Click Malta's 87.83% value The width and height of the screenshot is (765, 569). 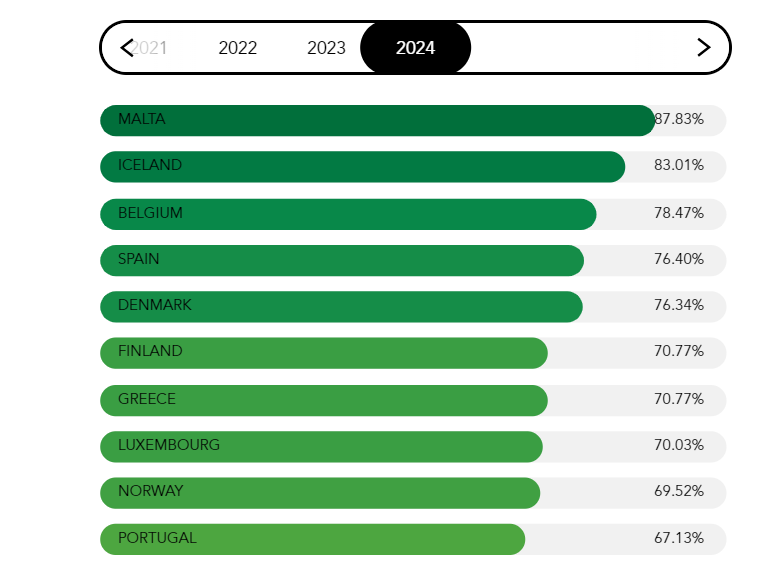pyautogui.click(x=680, y=119)
